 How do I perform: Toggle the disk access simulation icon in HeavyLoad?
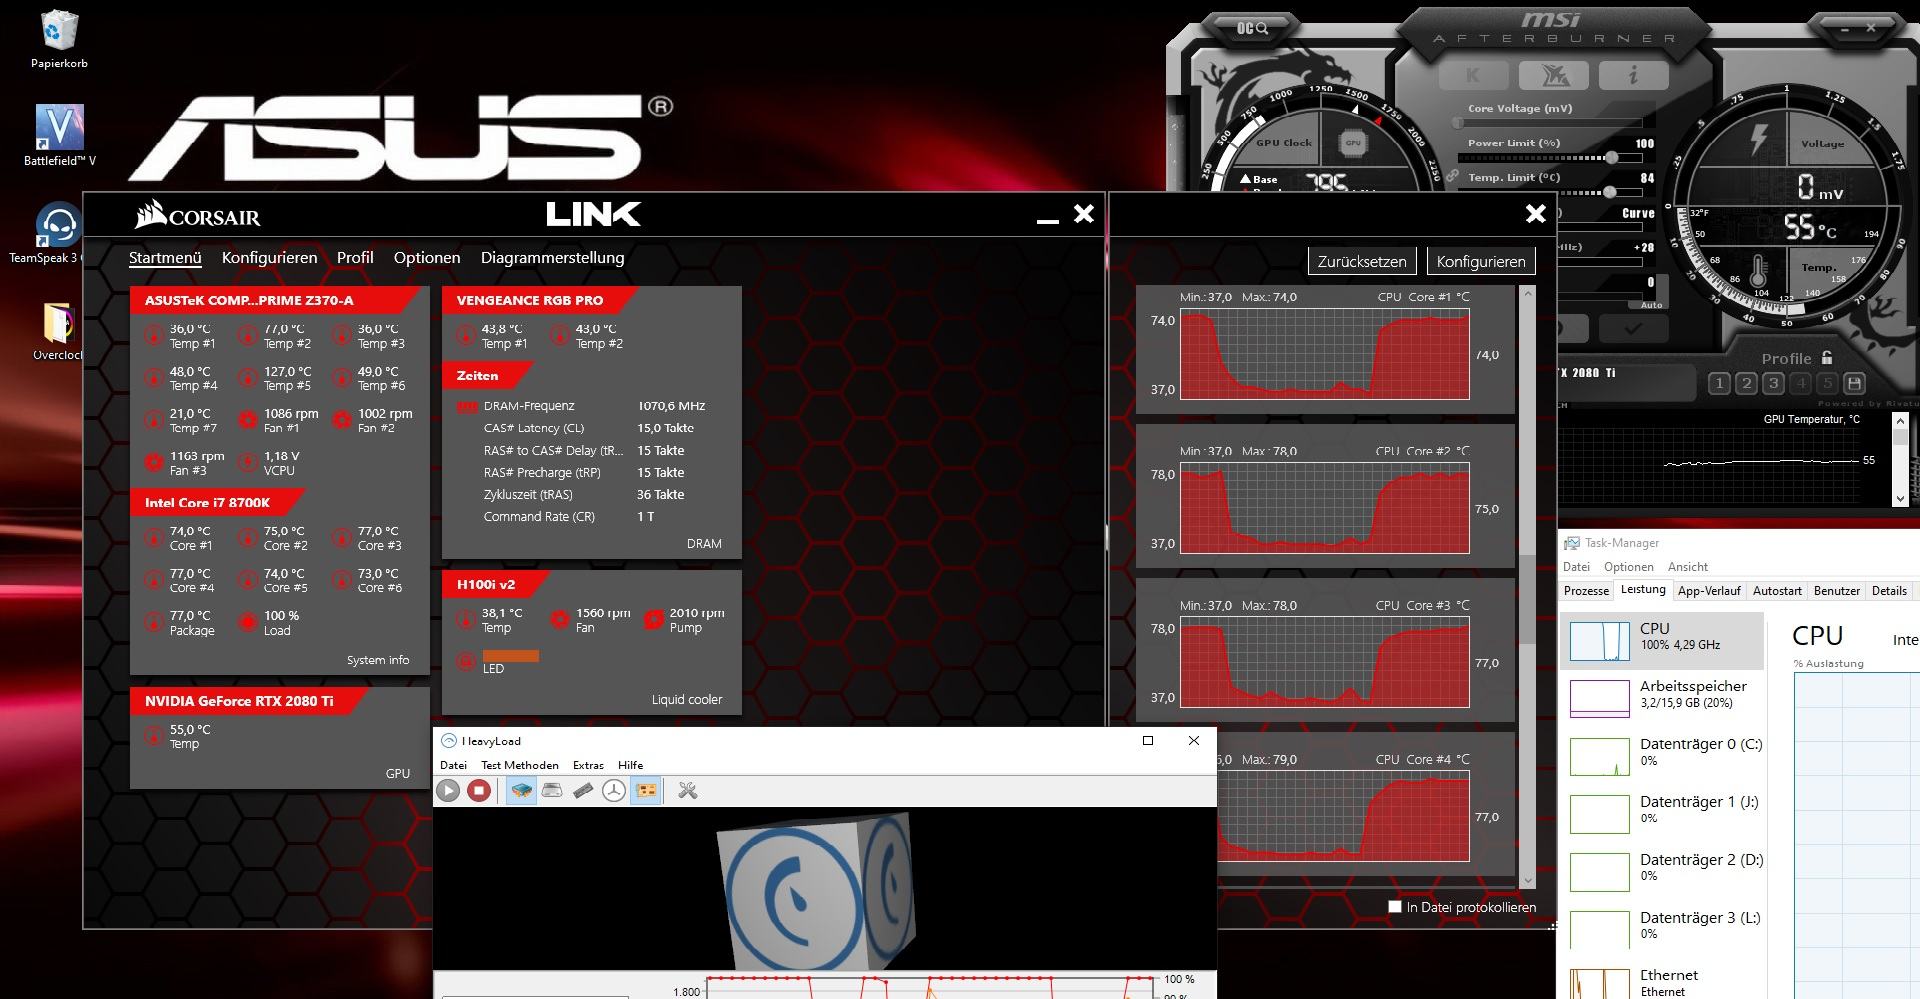[x=614, y=791]
